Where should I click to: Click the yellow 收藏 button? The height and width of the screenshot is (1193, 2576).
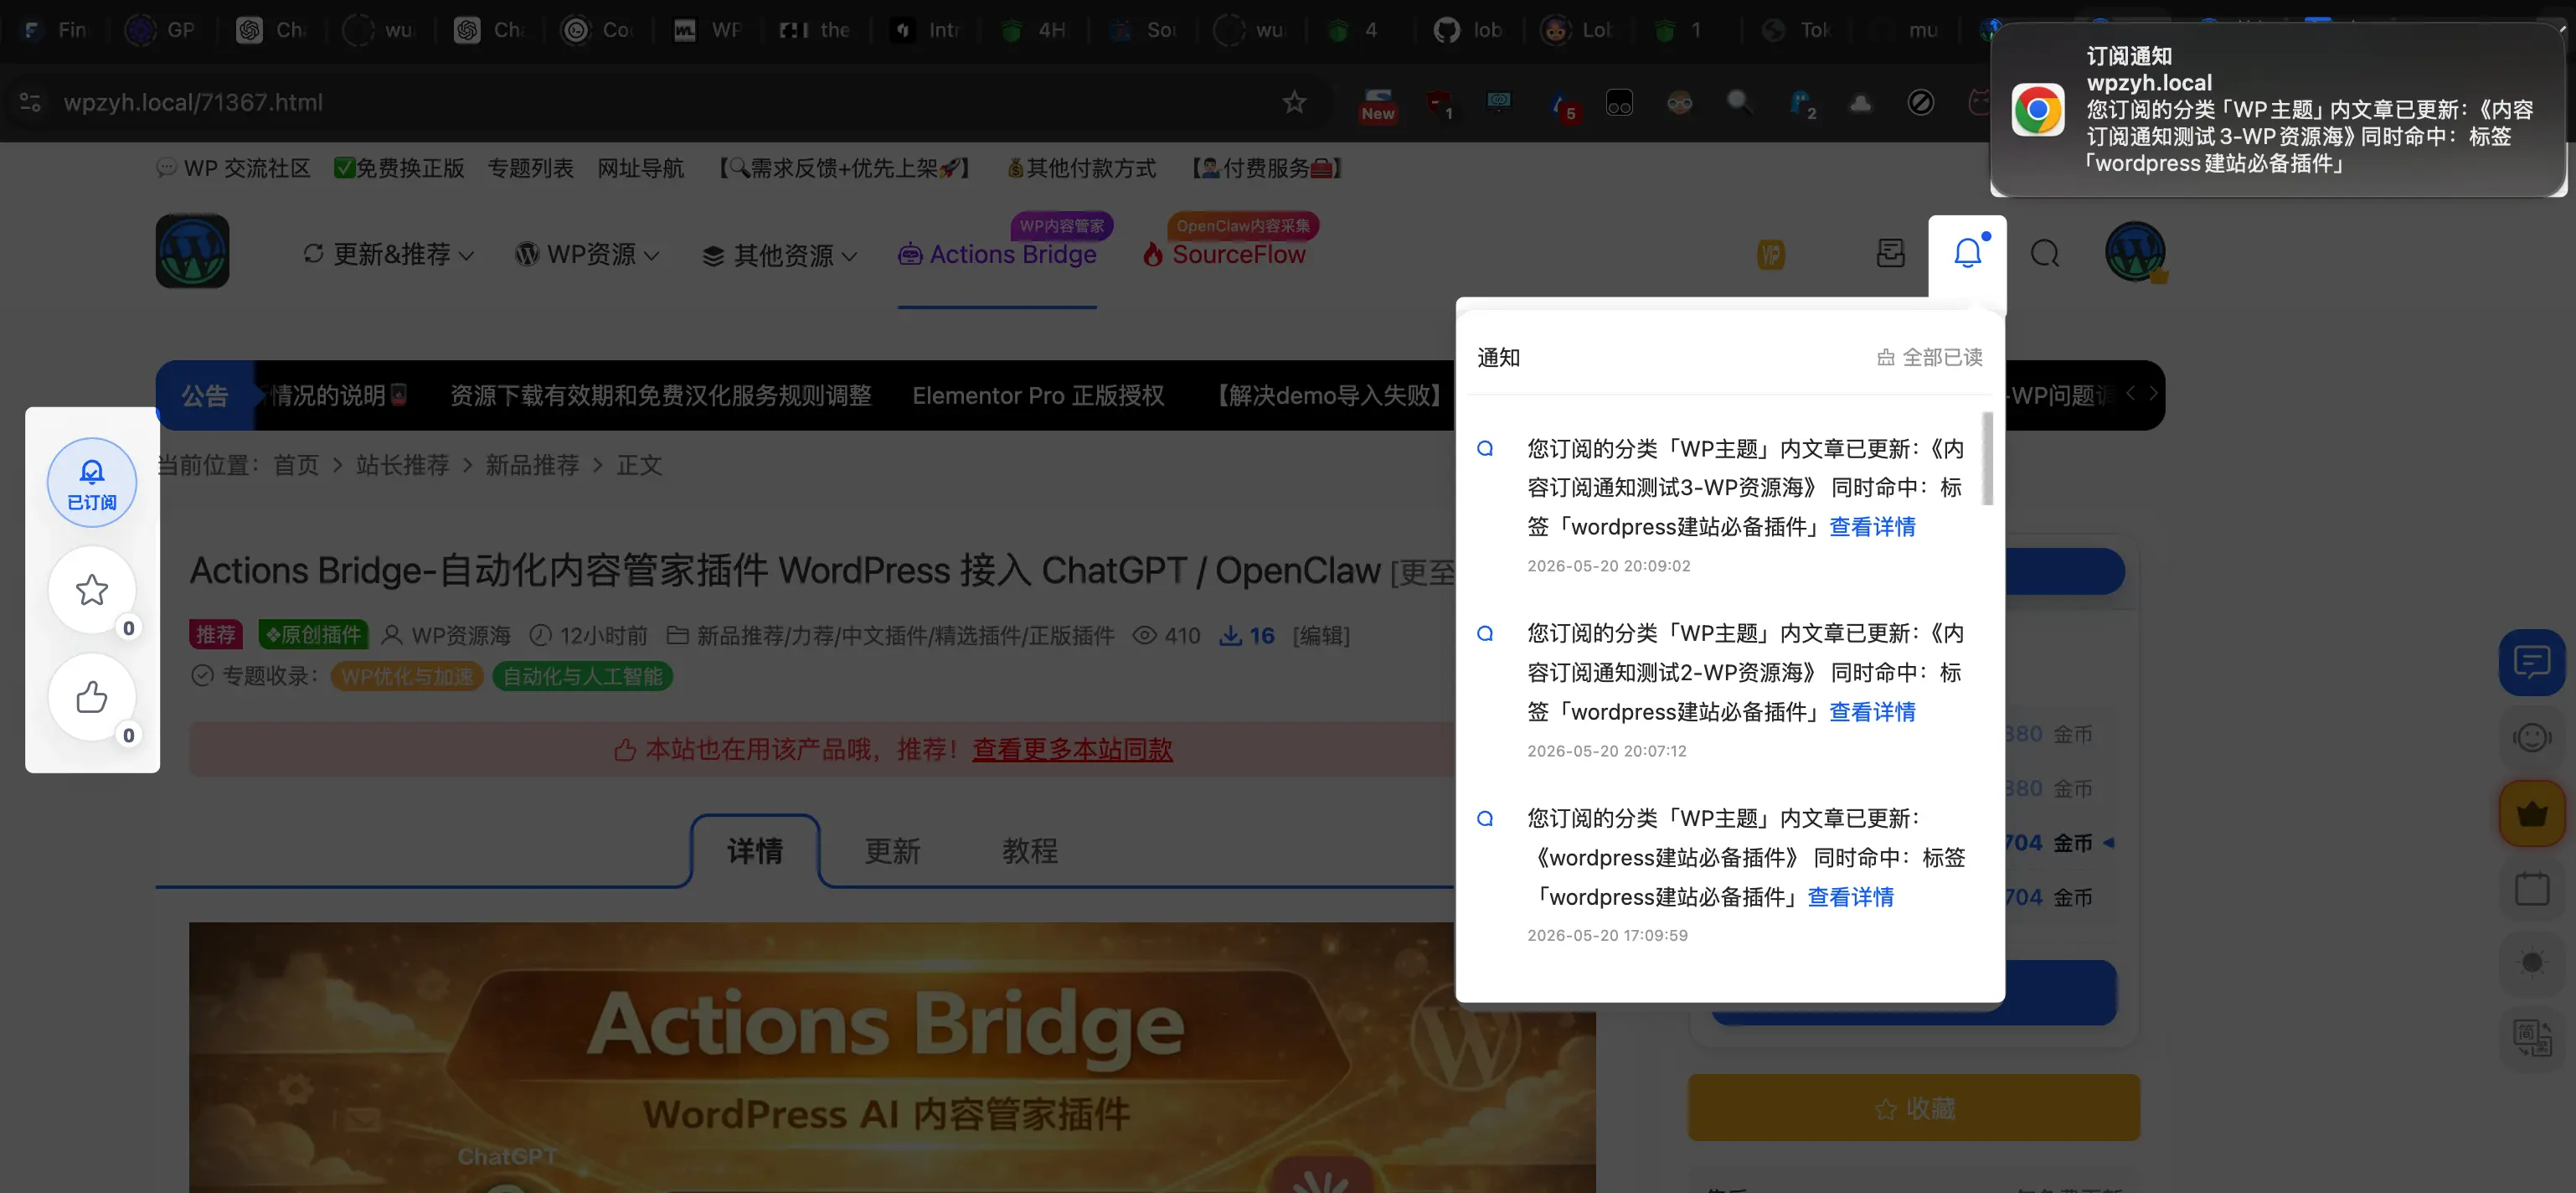click(x=1914, y=1108)
